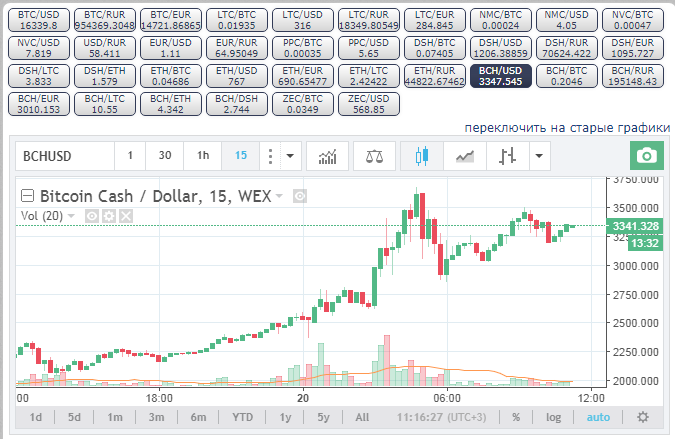Set date range to All
This screenshot has height=439, width=675.
coord(362,417)
